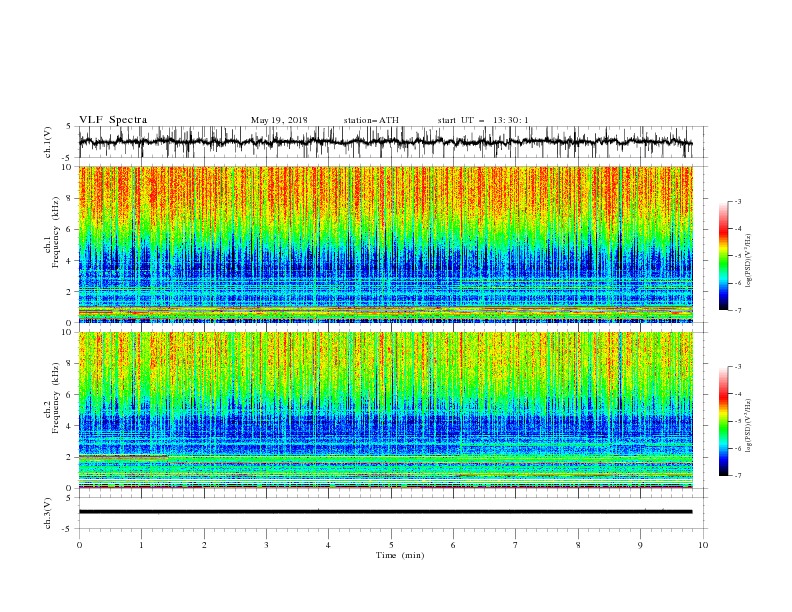Select the lower color scale bar for ch.2

click(723, 421)
